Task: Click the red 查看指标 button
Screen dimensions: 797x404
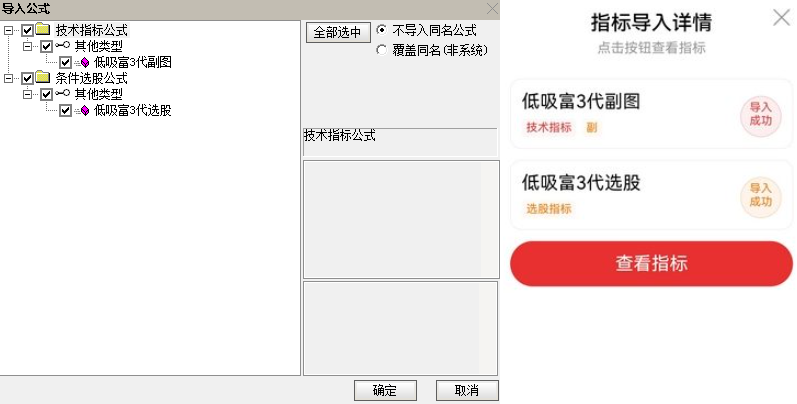Action: tap(651, 263)
